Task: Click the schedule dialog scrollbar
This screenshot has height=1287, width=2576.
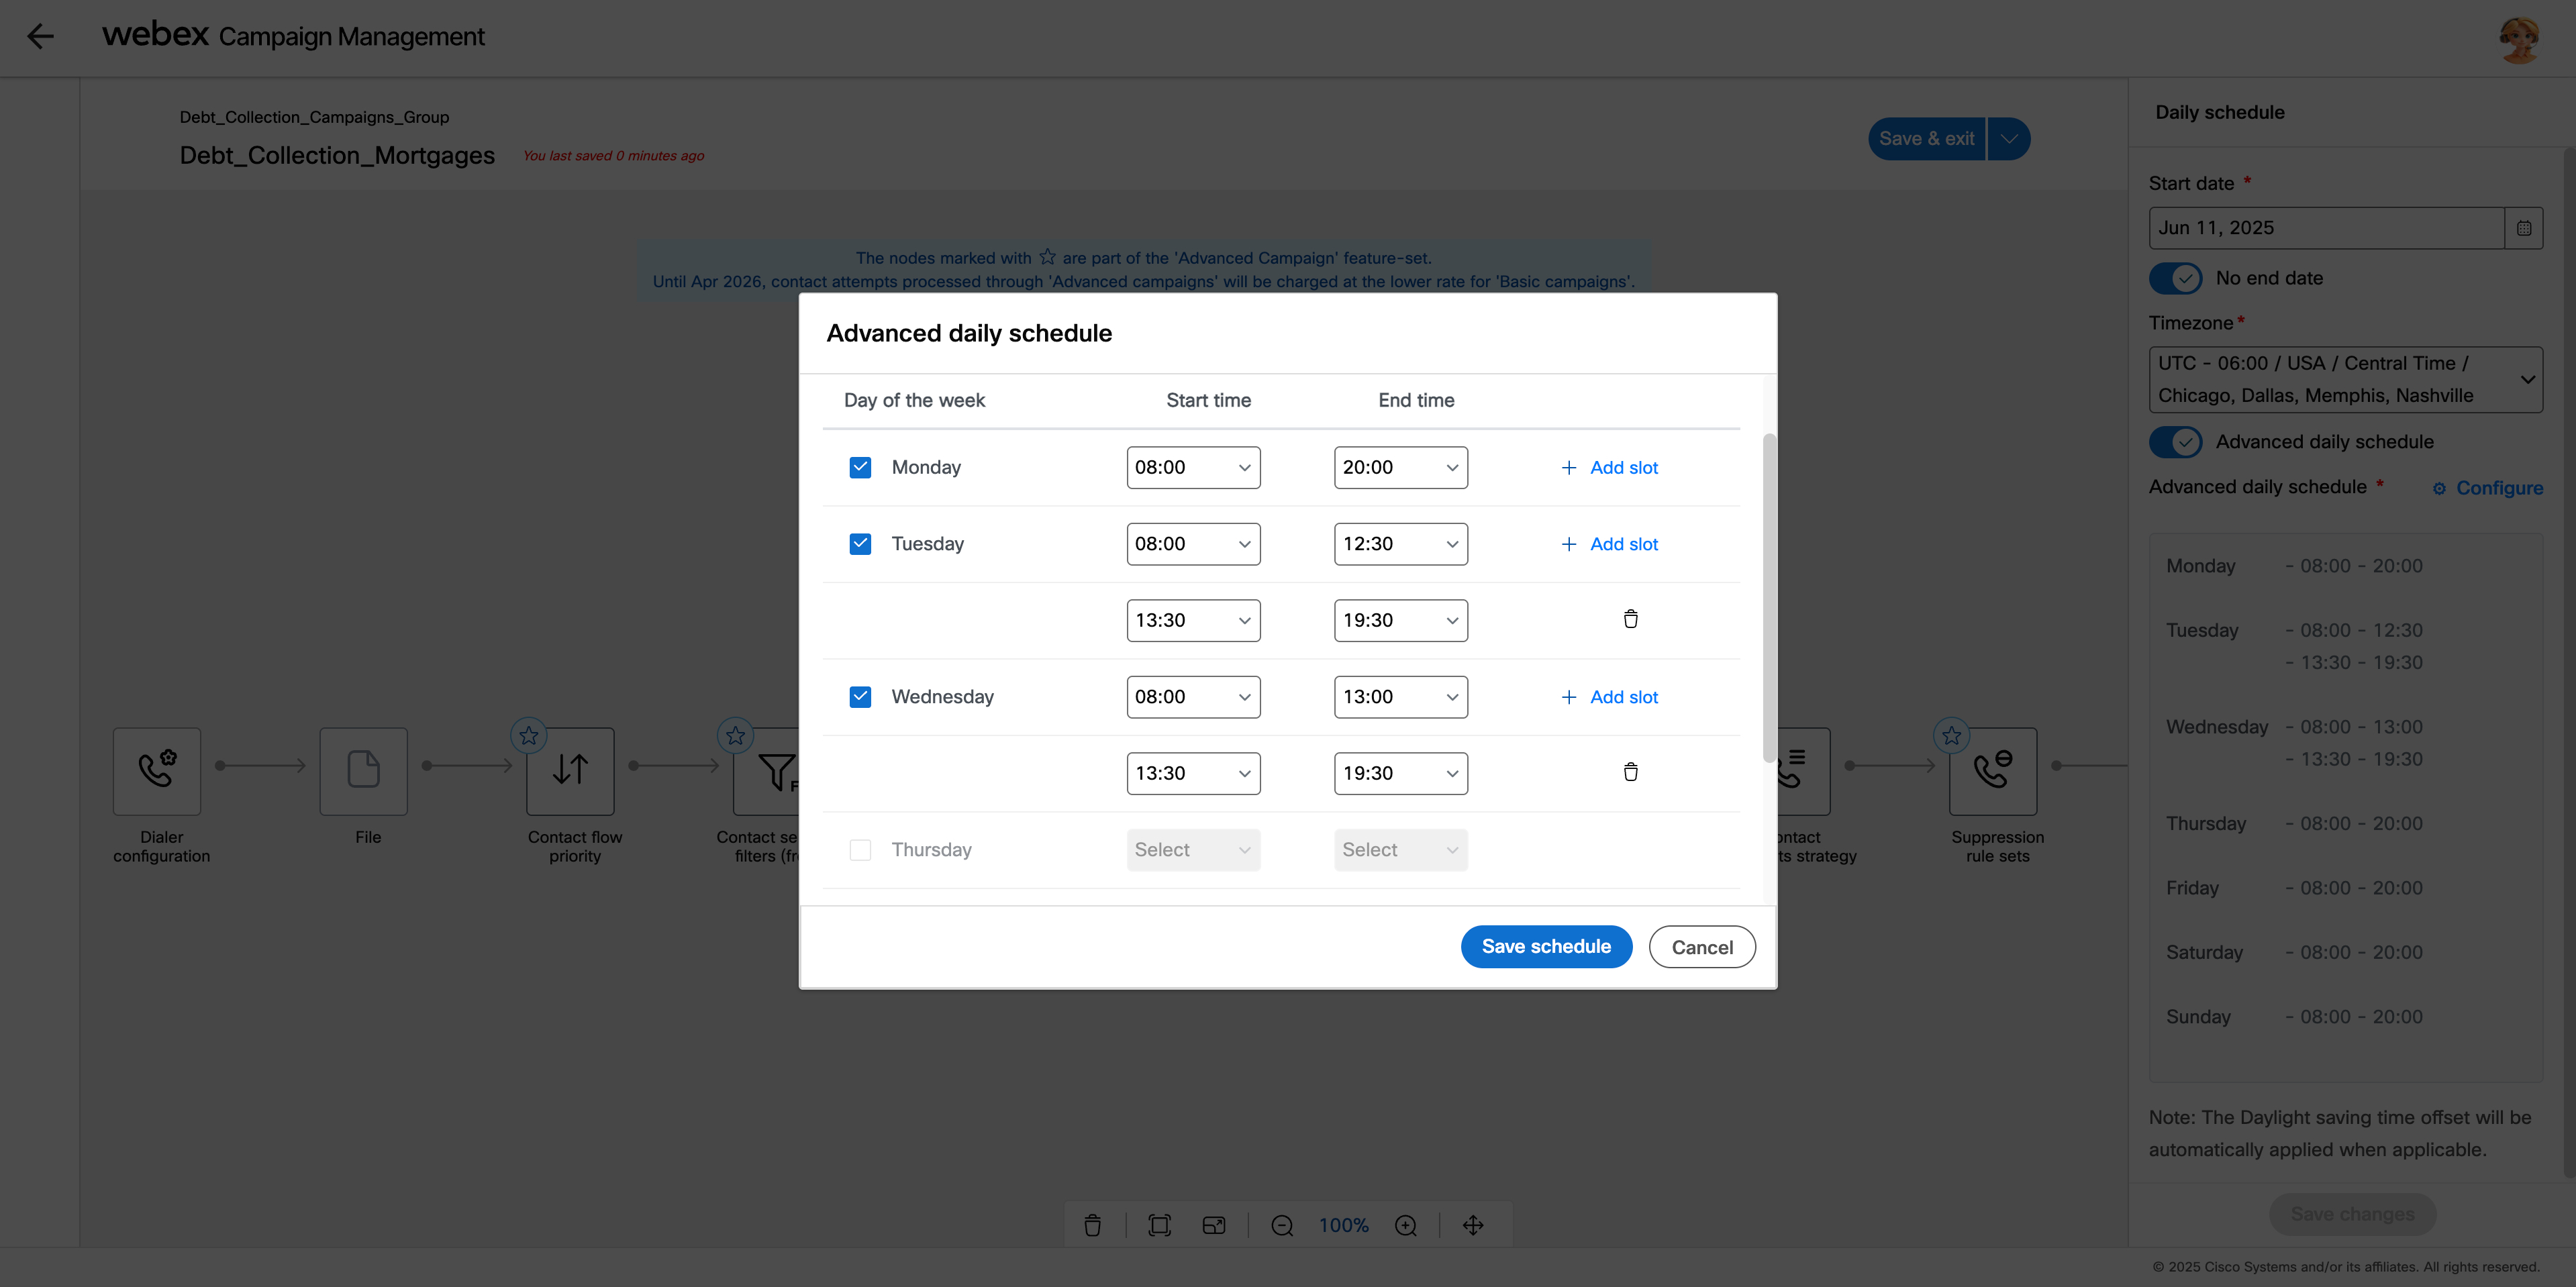Action: tap(1769, 598)
